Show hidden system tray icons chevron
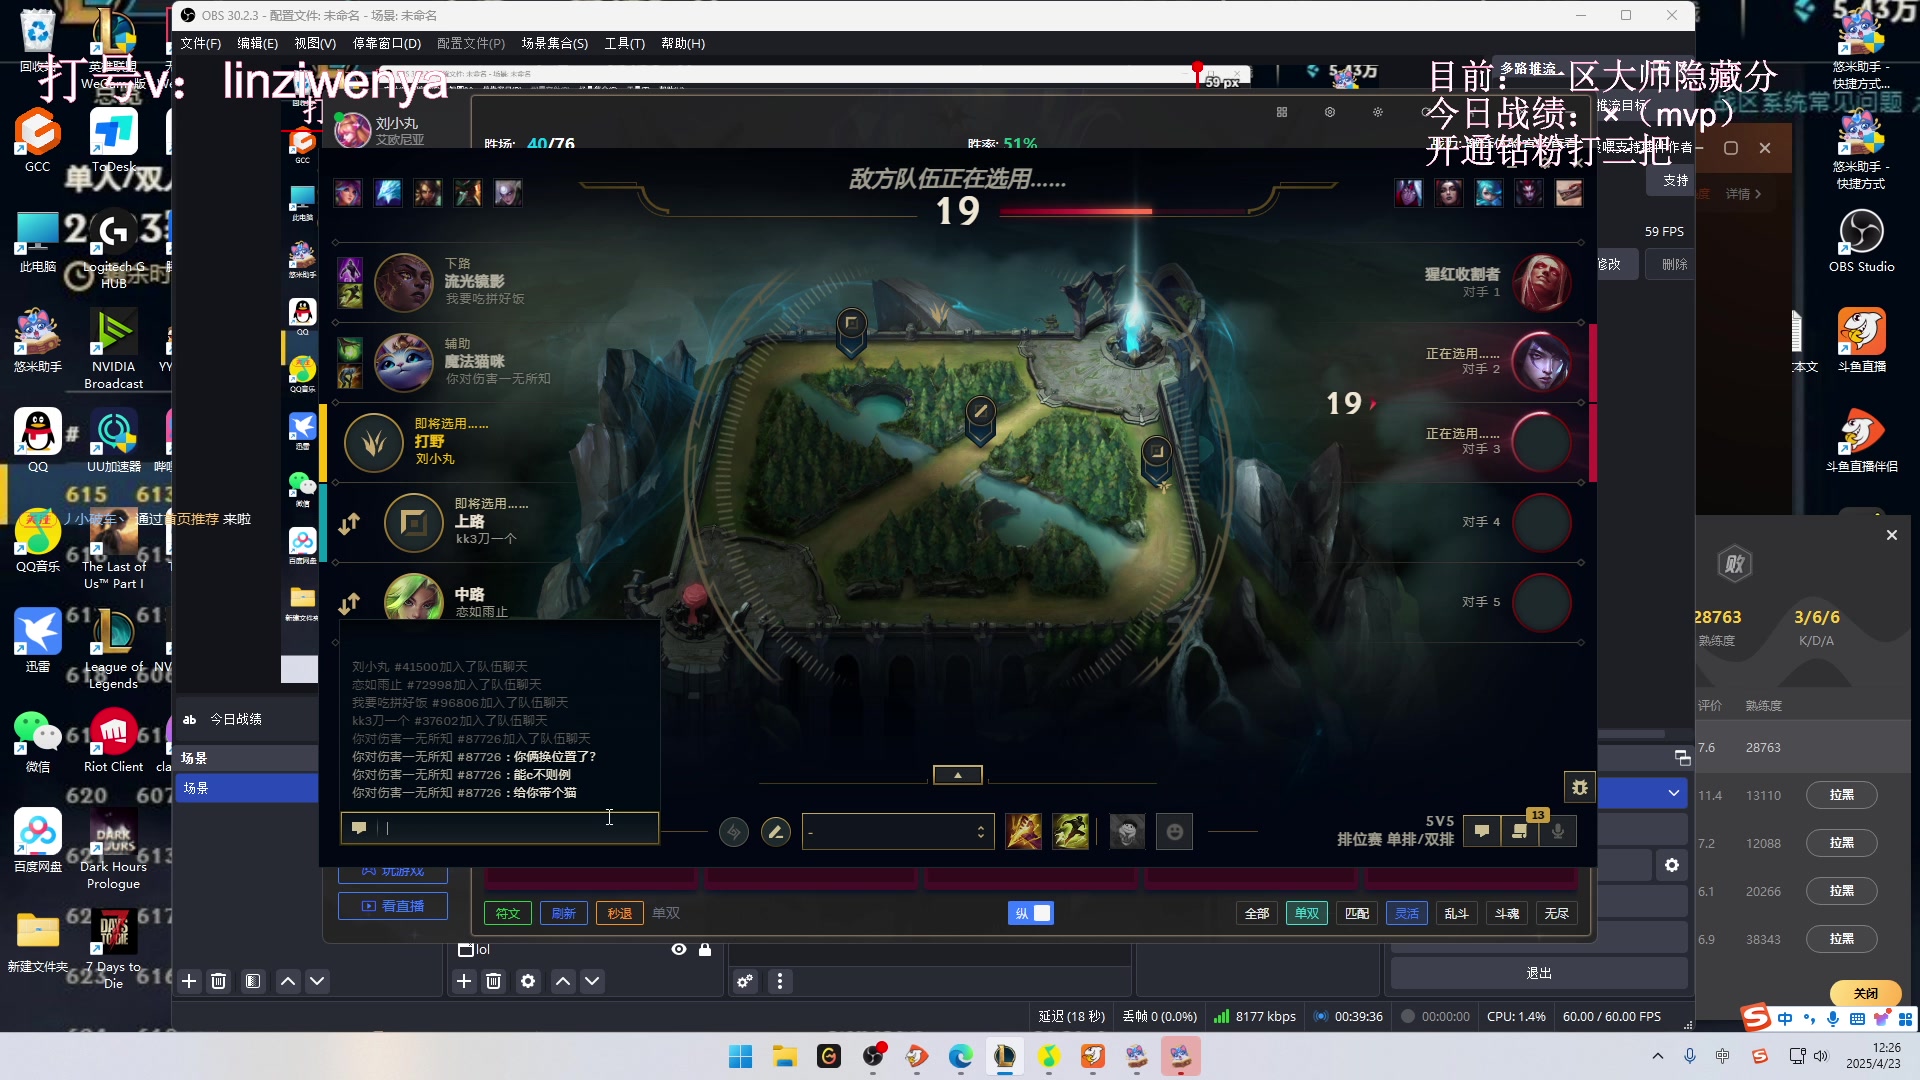Screen dimensions: 1920x1080 click(x=1658, y=1056)
